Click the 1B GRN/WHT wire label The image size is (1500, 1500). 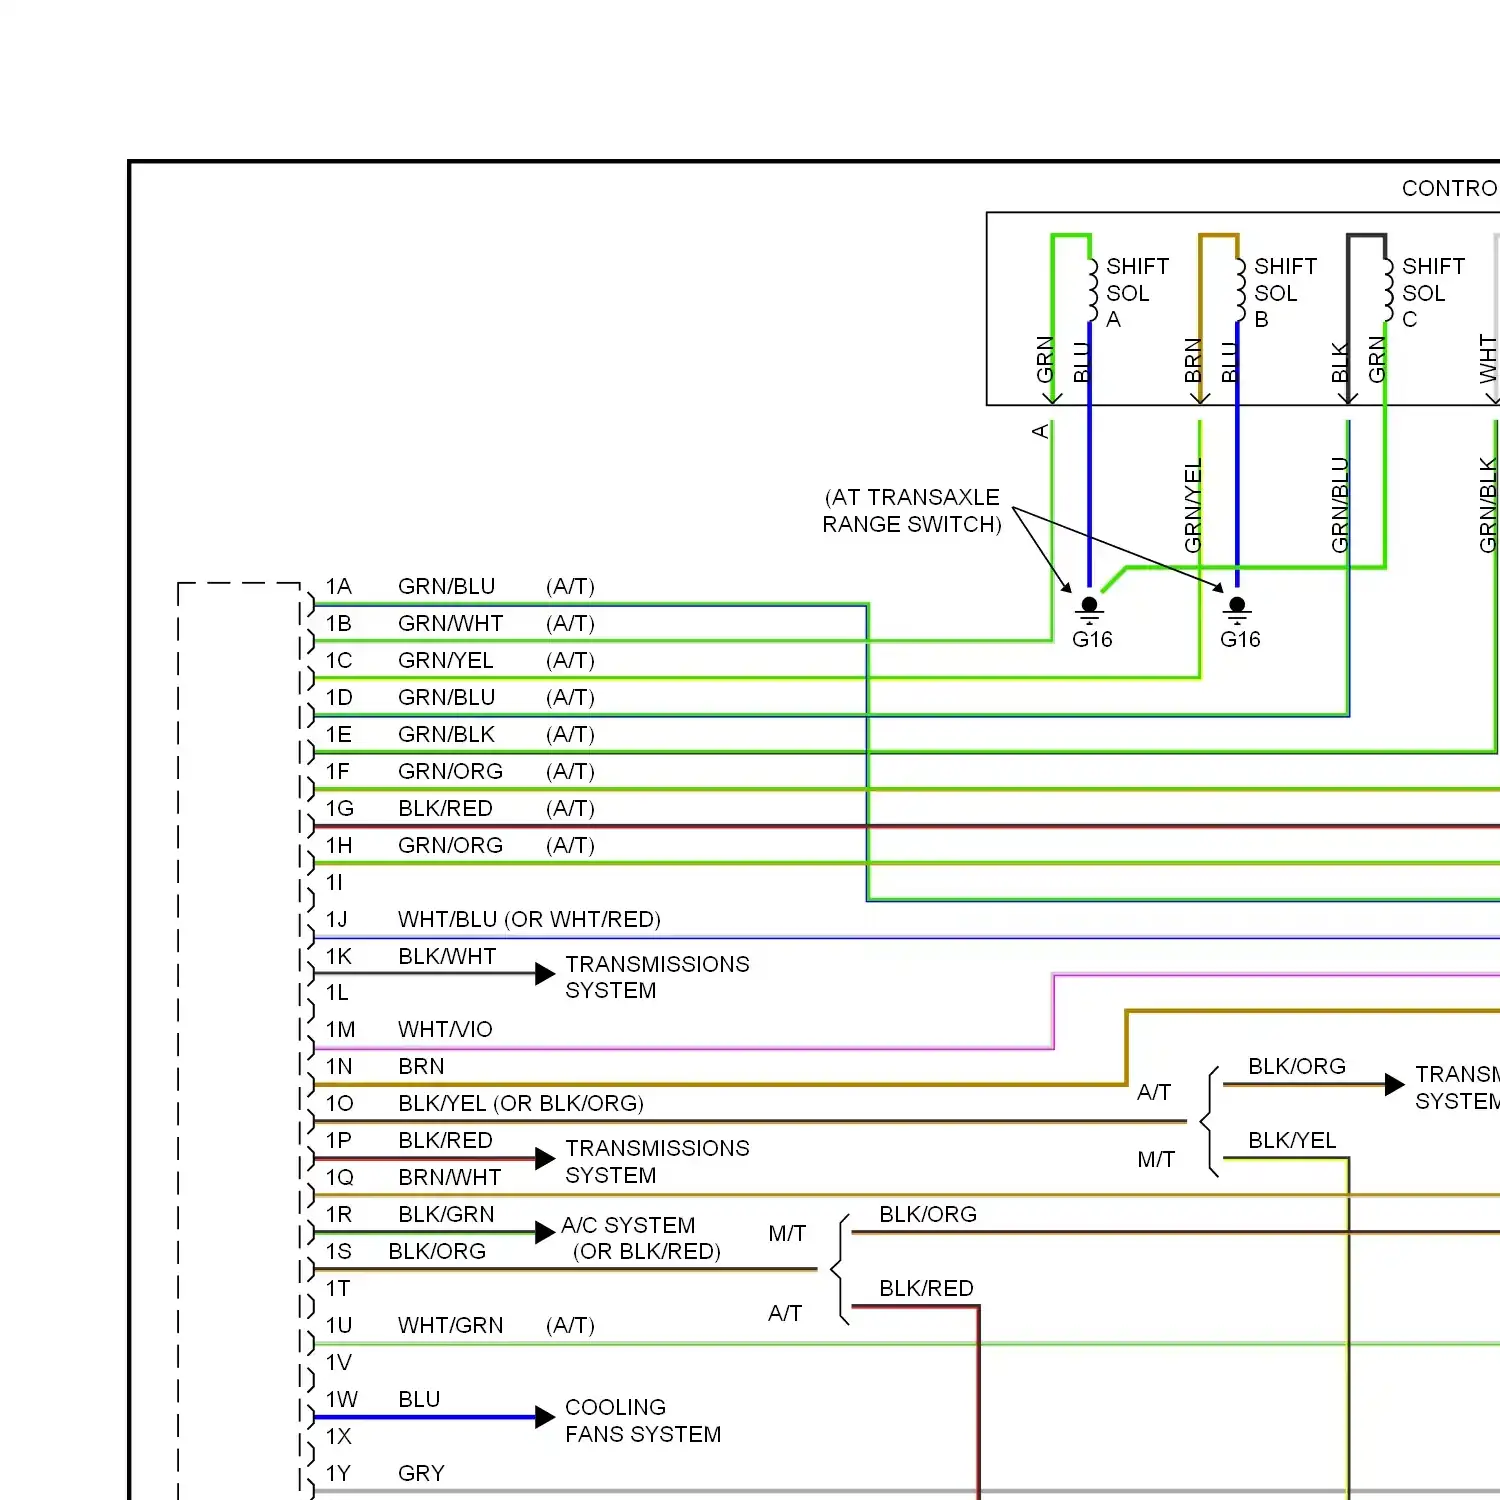pyautogui.click(x=450, y=624)
